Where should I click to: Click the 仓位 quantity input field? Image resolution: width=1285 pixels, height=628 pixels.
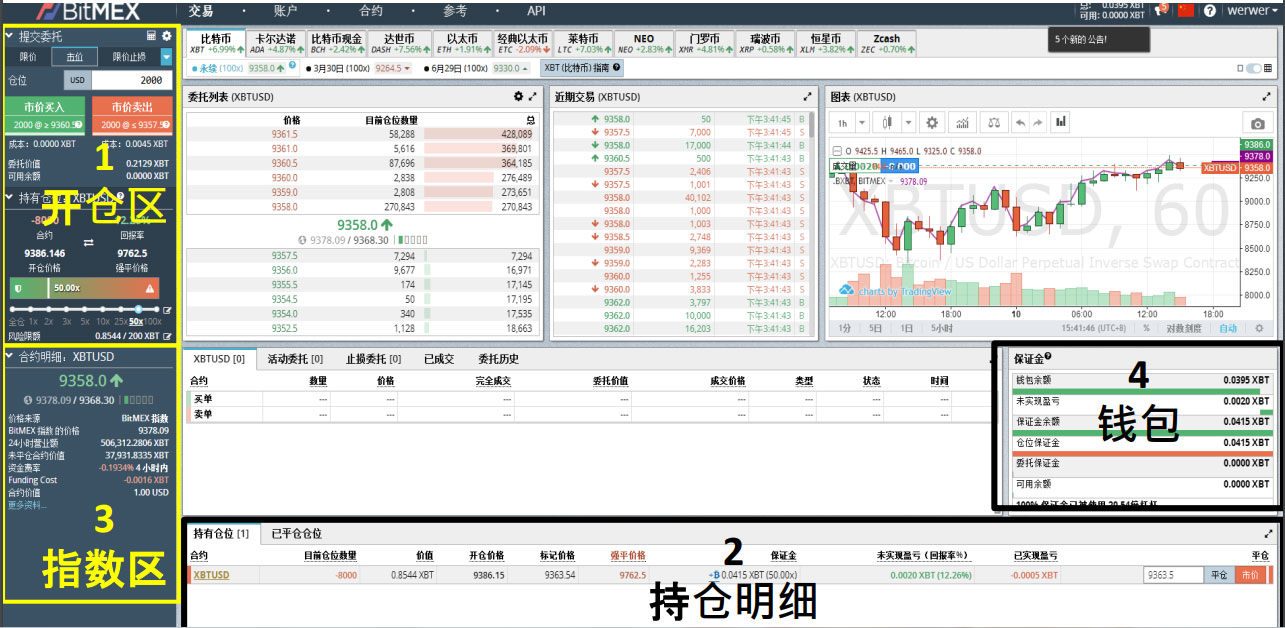tap(131, 80)
